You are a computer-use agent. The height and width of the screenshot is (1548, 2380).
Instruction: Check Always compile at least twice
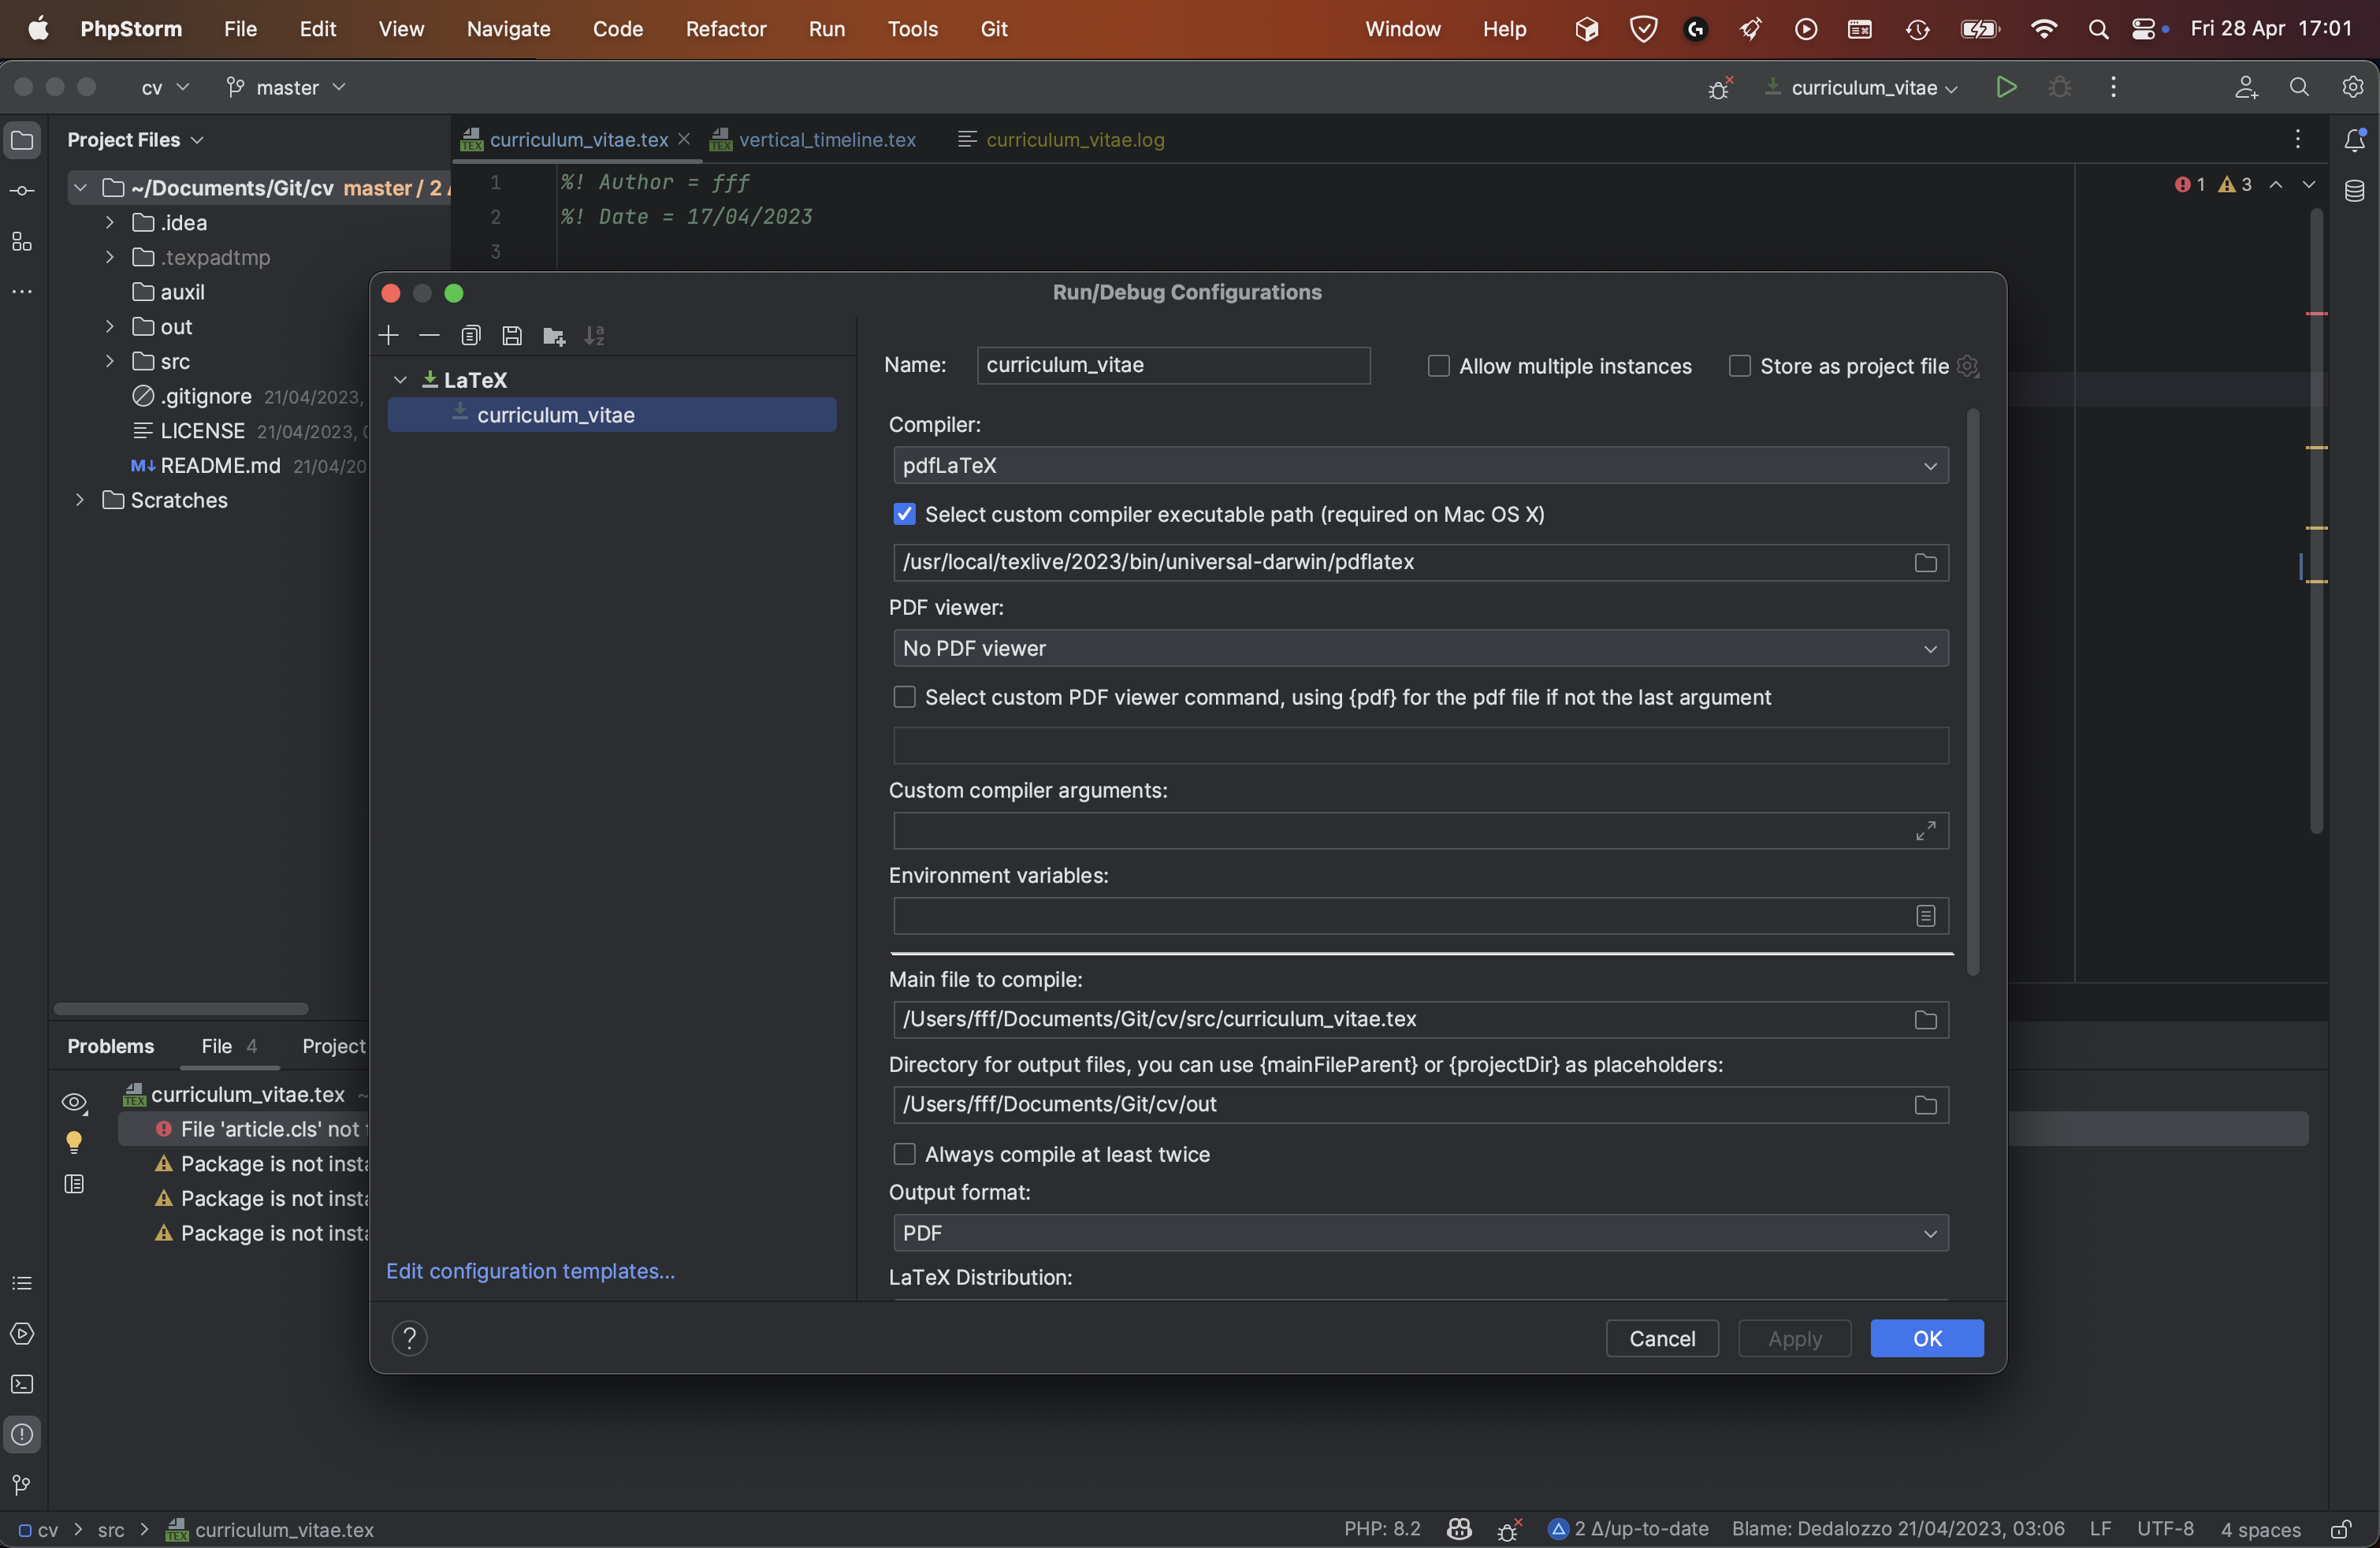point(904,1154)
